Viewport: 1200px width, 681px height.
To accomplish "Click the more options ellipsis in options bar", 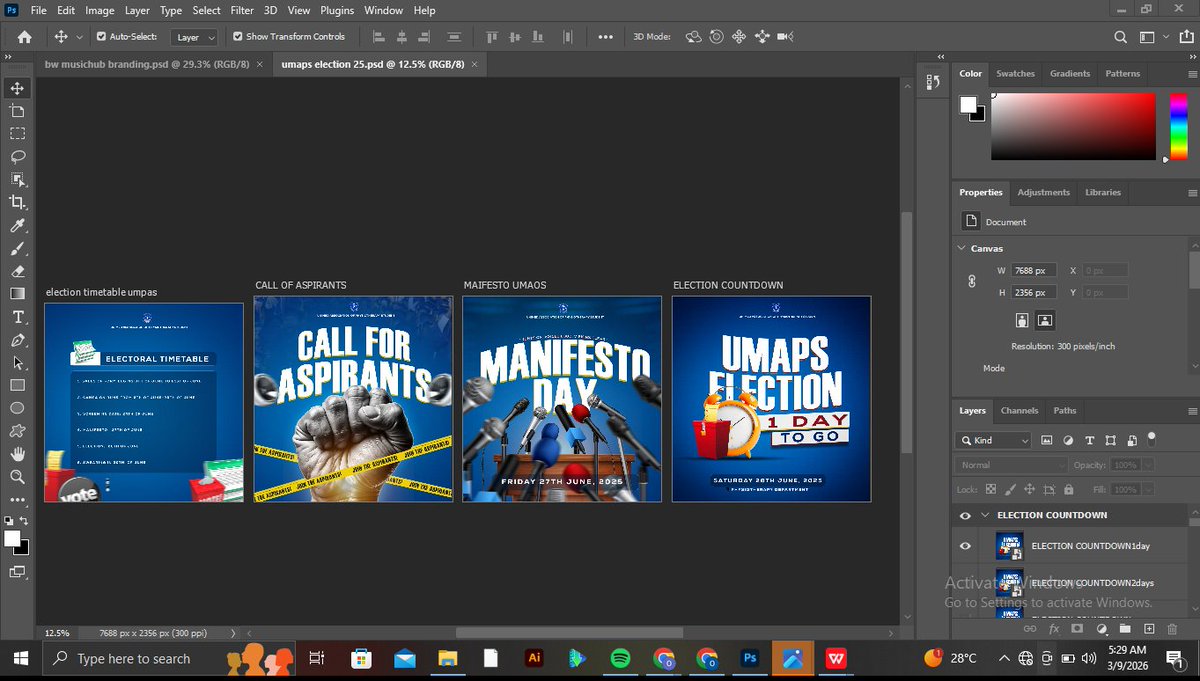I will click(x=605, y=37).
